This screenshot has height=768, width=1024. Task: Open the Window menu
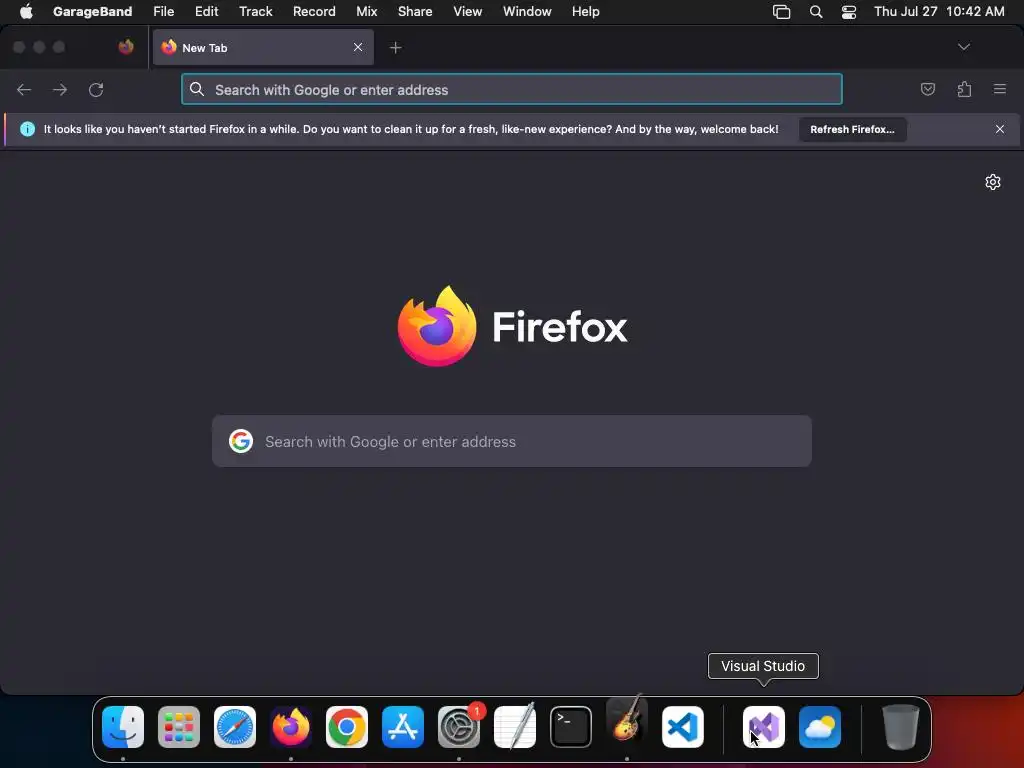[x=527, y=11]
